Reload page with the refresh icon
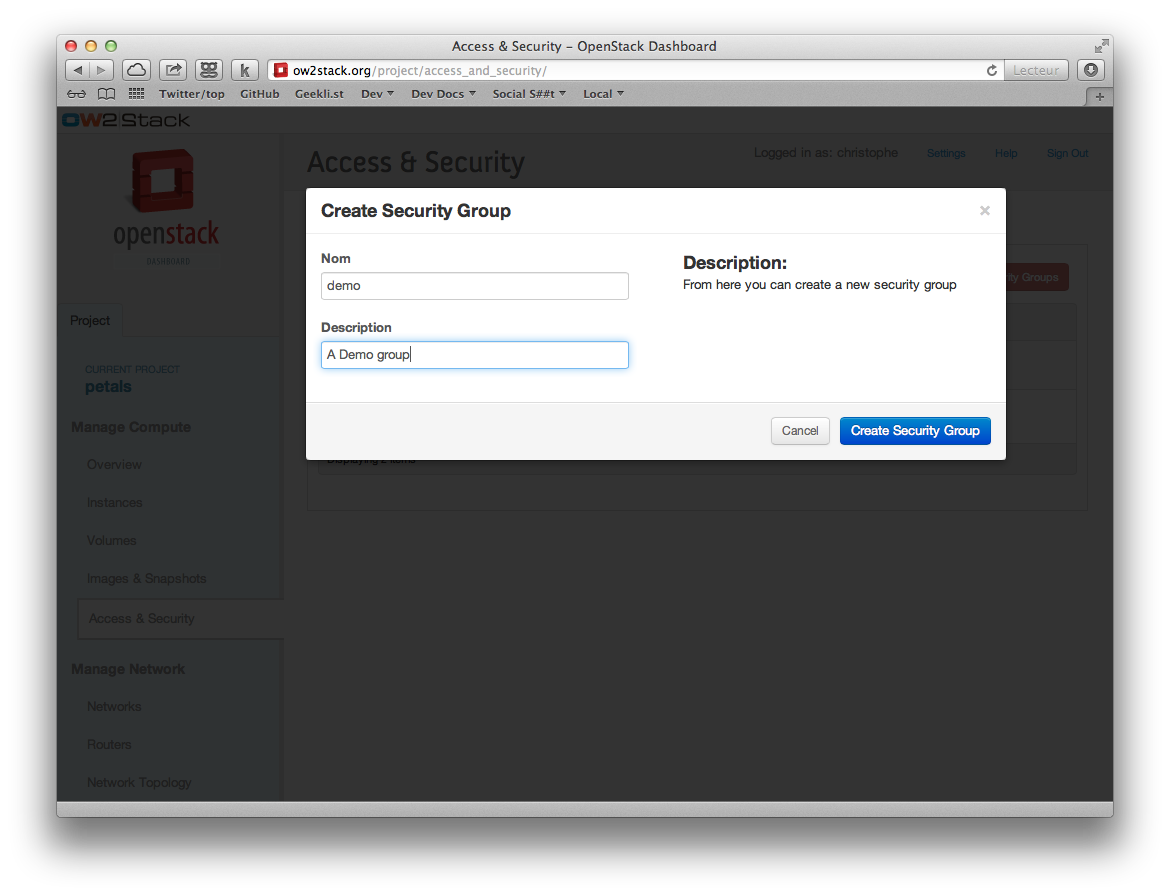The height and width of the screenshot is (896, 1170). point(992,70)
